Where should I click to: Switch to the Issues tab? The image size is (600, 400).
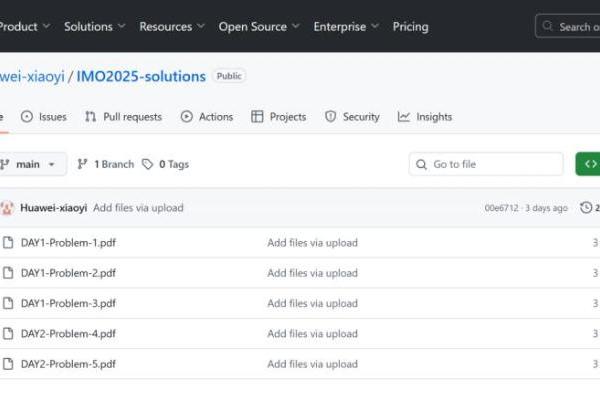click(x=44, y=117)
